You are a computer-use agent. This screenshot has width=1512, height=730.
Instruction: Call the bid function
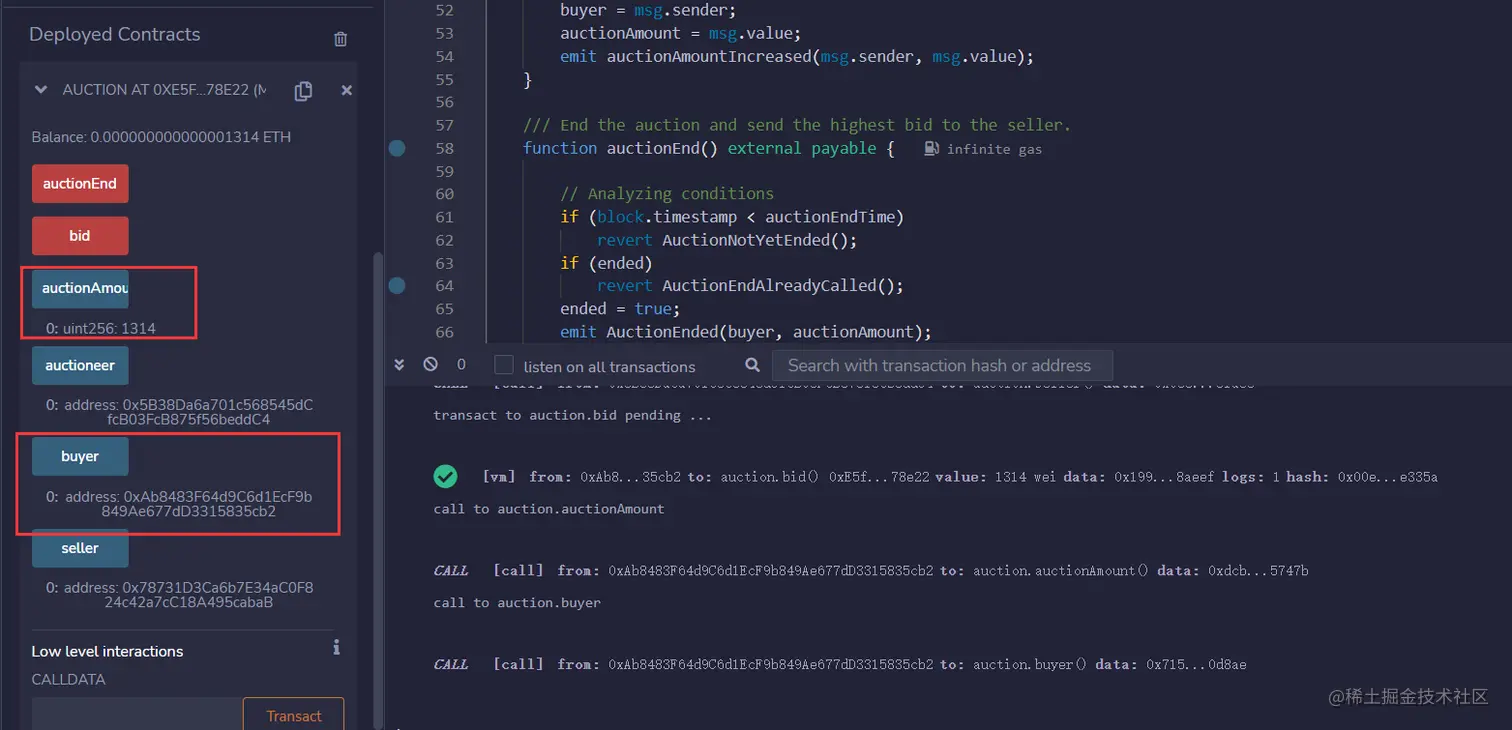(x=79, y=235)
